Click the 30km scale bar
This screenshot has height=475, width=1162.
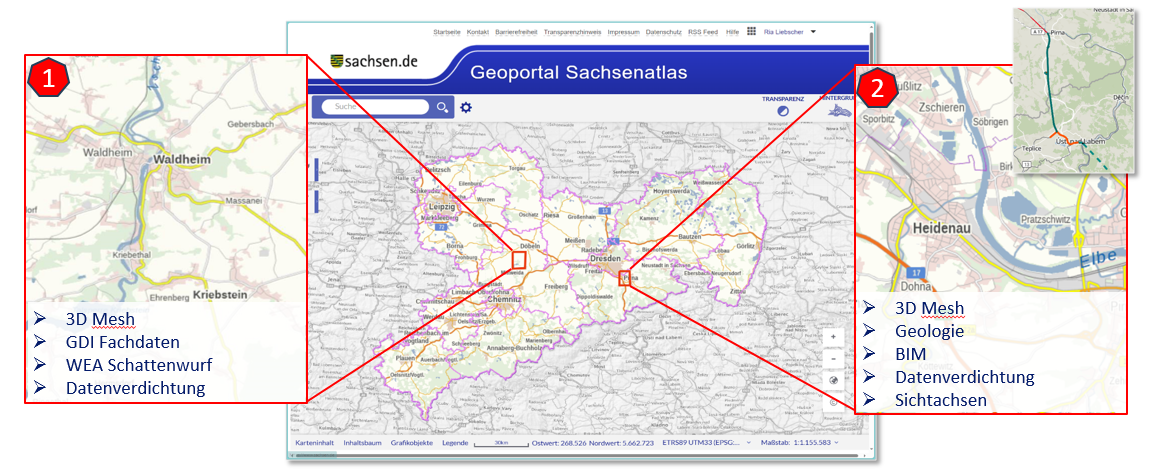coord(500,443)
